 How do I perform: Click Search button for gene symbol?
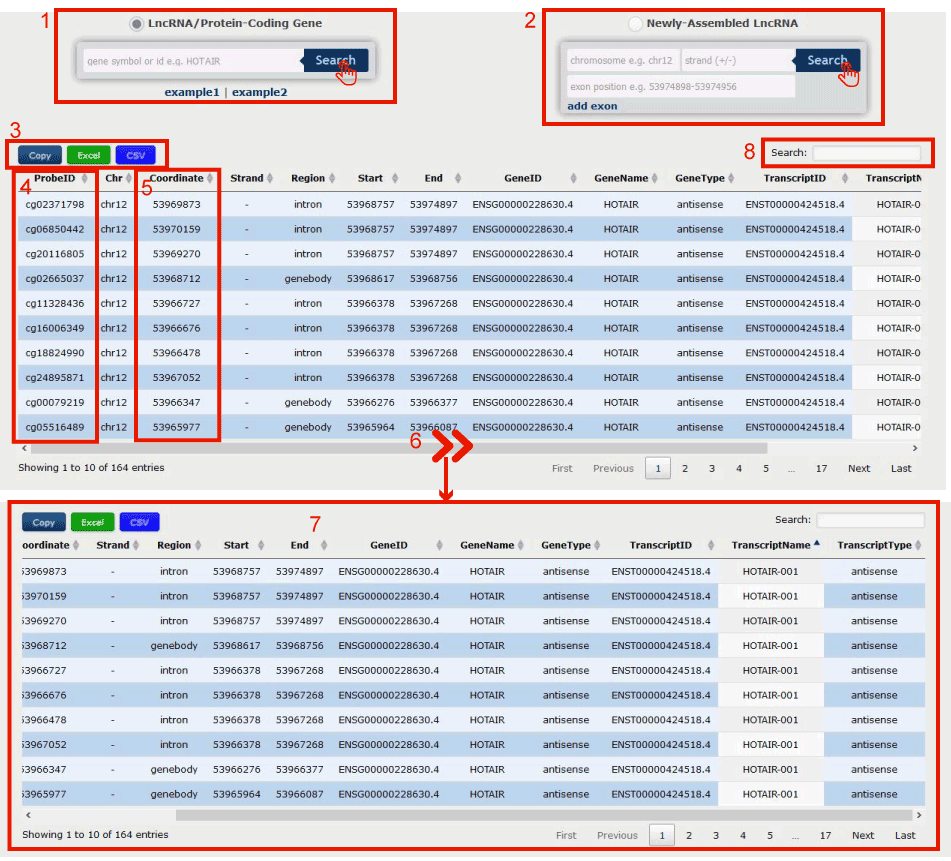point(335,61)
